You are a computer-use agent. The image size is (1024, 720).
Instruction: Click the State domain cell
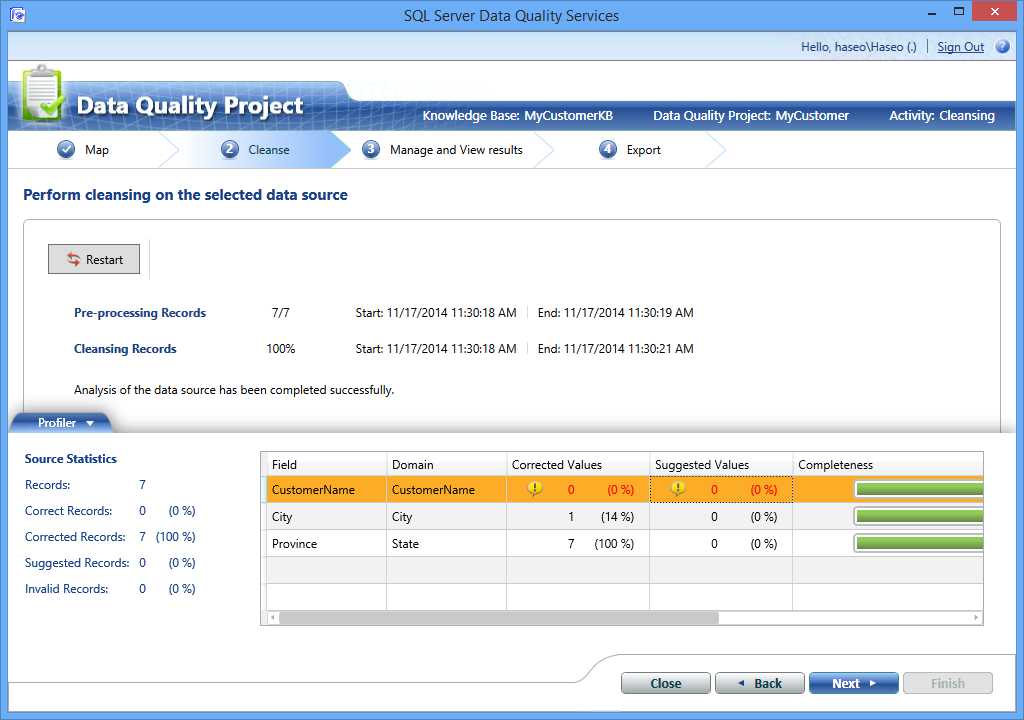pyautogui.click(x=446, y=543)
